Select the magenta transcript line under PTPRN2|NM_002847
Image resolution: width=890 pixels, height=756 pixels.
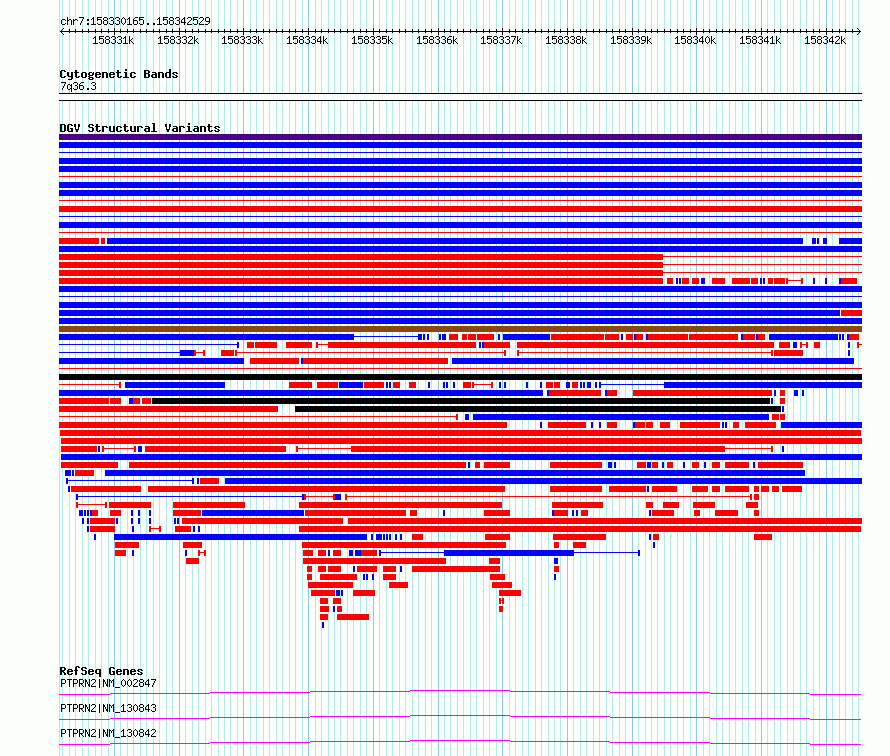coord(460,692)
